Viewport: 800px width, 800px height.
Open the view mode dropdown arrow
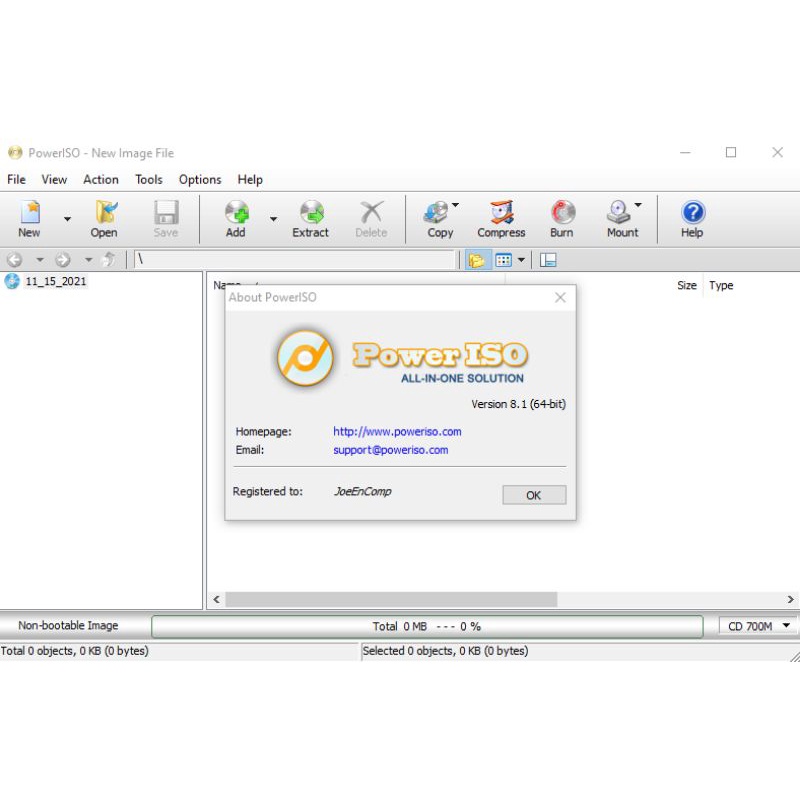coord(521,260)
